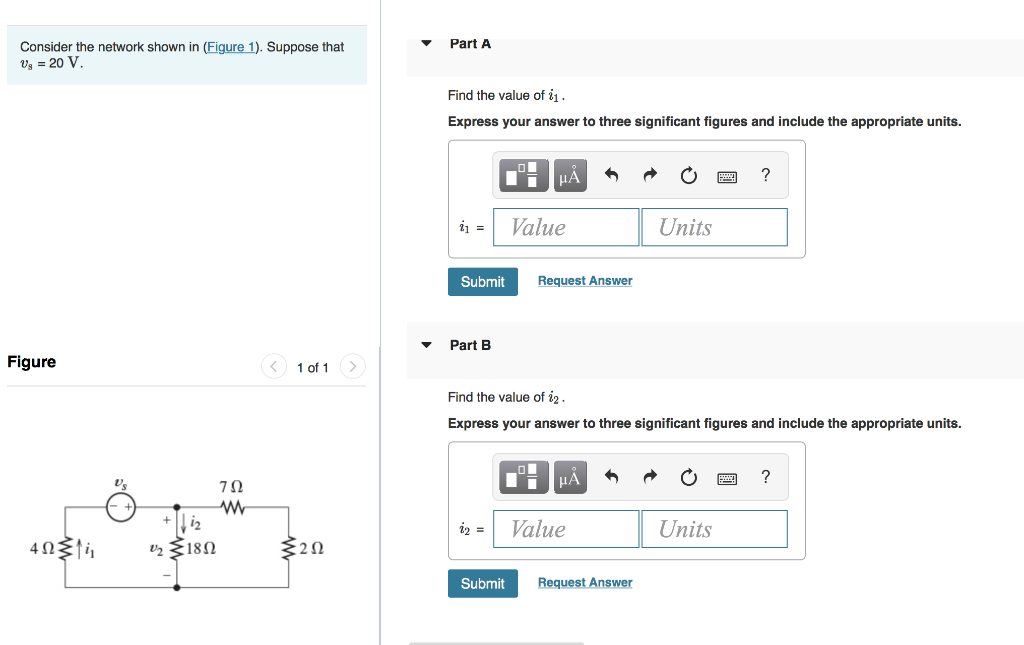
Task: Open the keyboard shortcuts icon in Part A
Action: click(x=727, y=175)
